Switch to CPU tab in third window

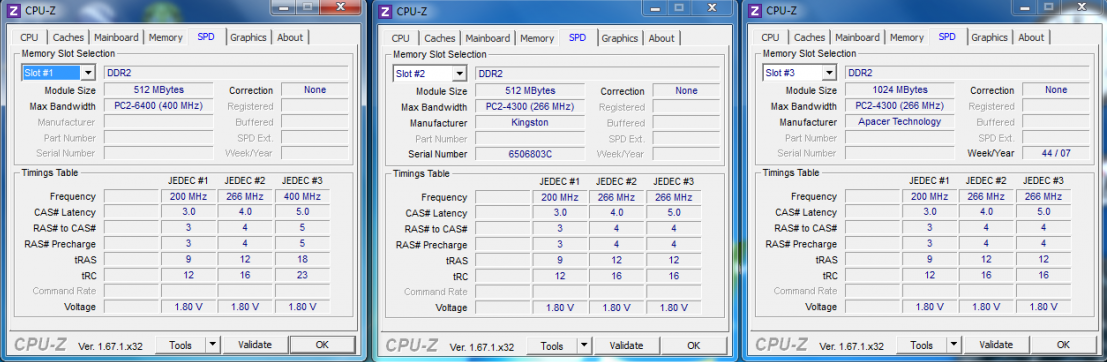[x=771, y=37]
